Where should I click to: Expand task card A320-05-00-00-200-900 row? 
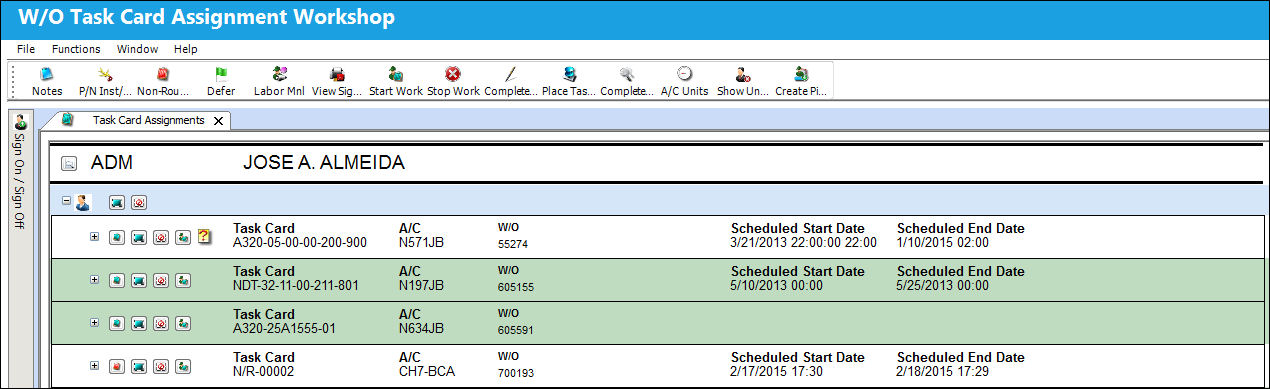tap(94, 237)
